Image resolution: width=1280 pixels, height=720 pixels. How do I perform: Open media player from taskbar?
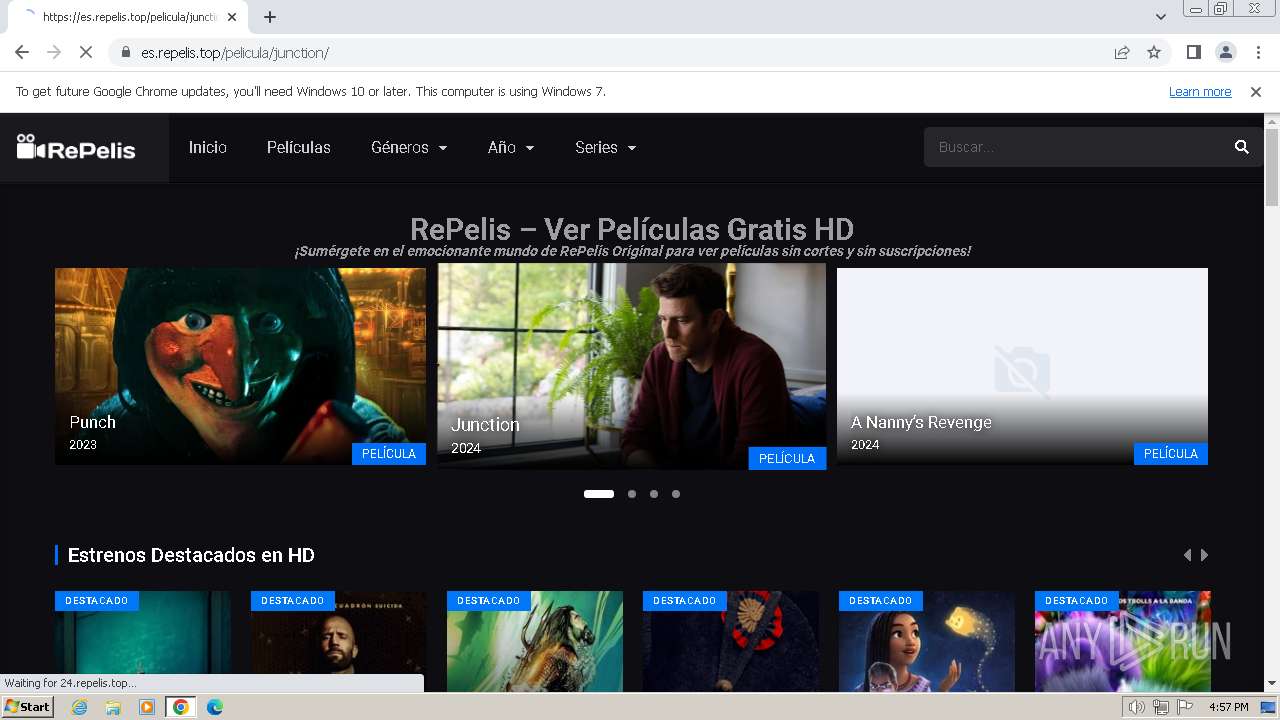click(147, 707)
